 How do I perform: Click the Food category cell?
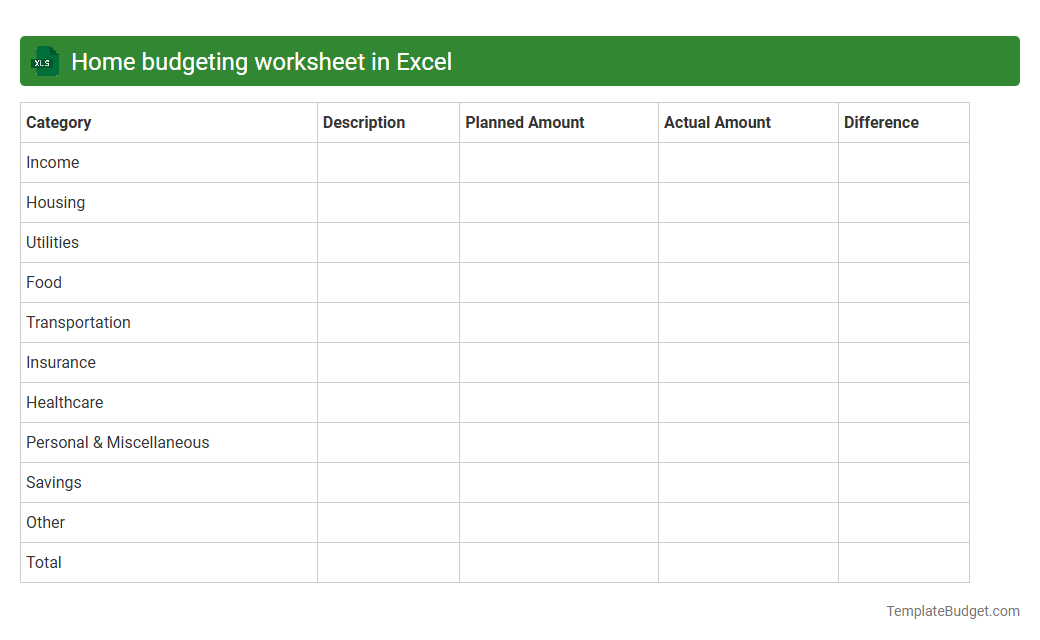(x=44, y=282)
